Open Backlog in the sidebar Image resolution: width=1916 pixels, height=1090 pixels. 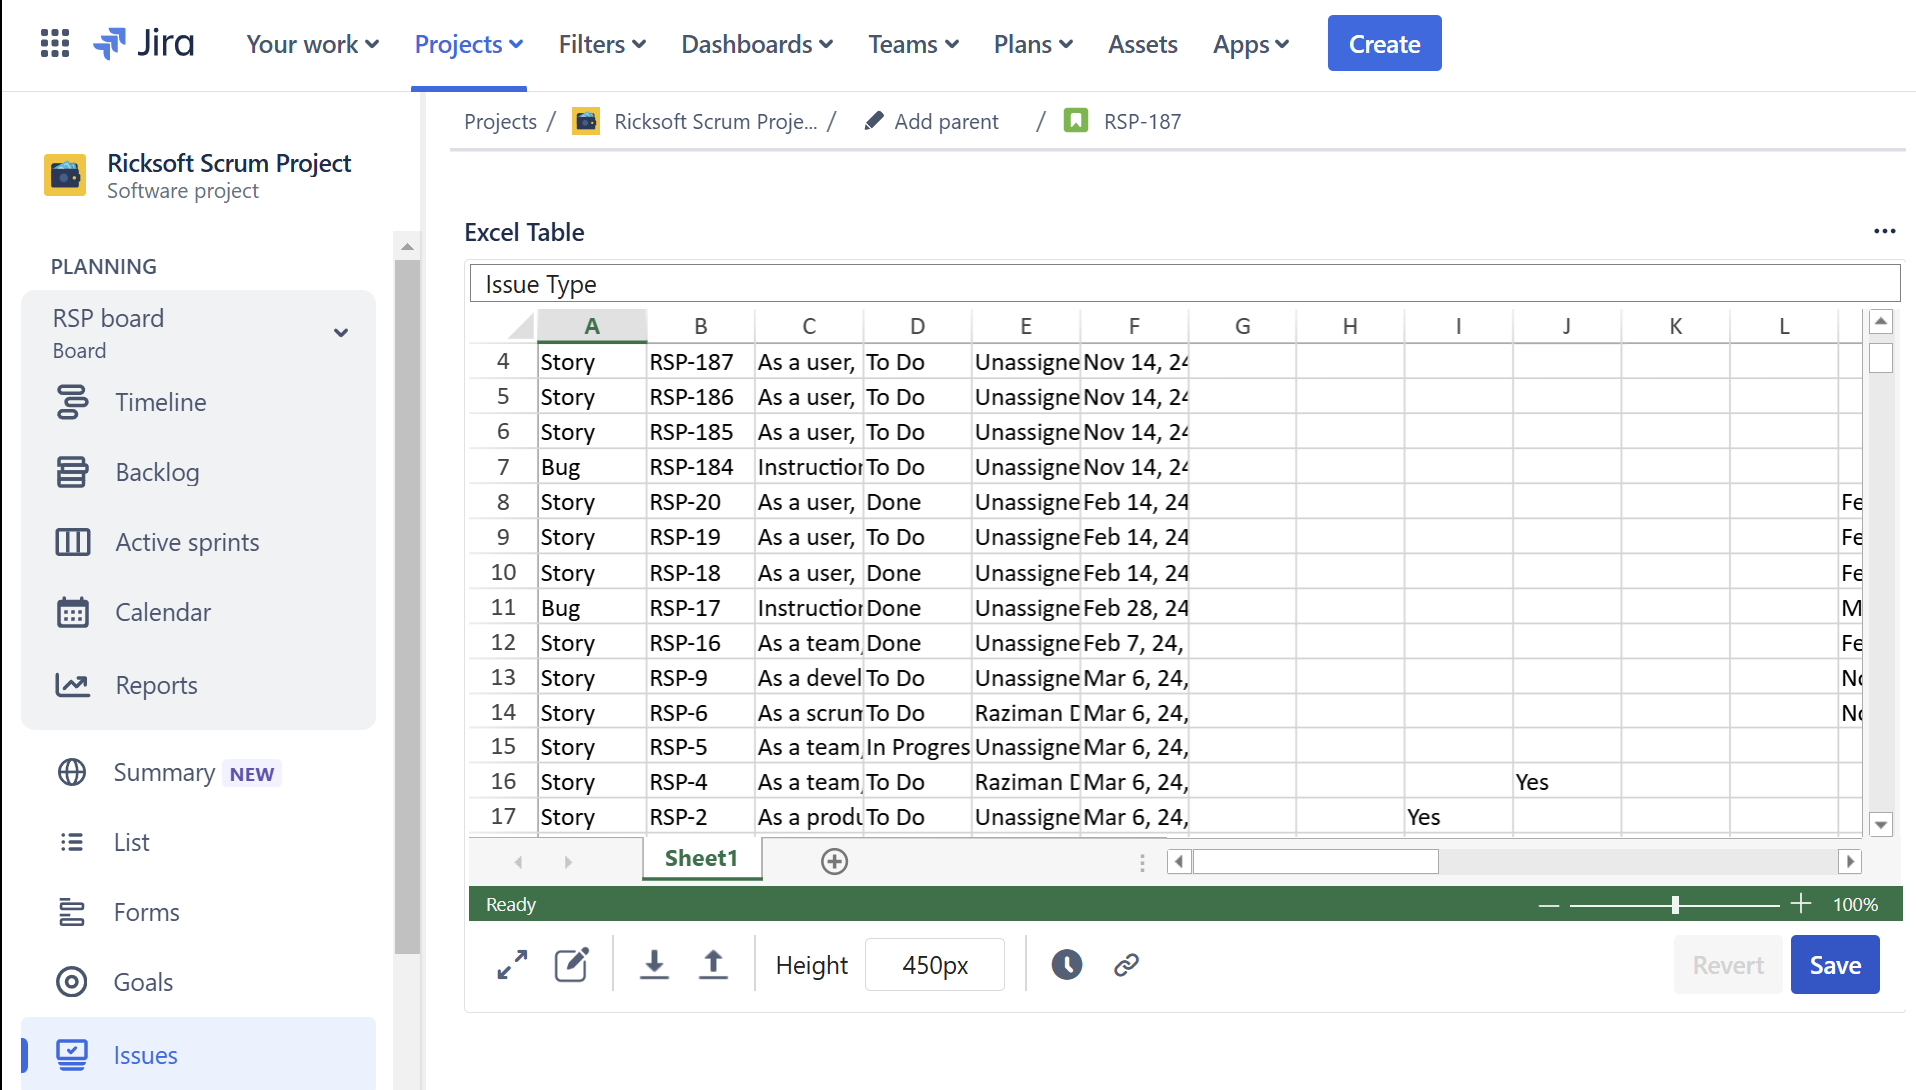[x=157, y=472]
